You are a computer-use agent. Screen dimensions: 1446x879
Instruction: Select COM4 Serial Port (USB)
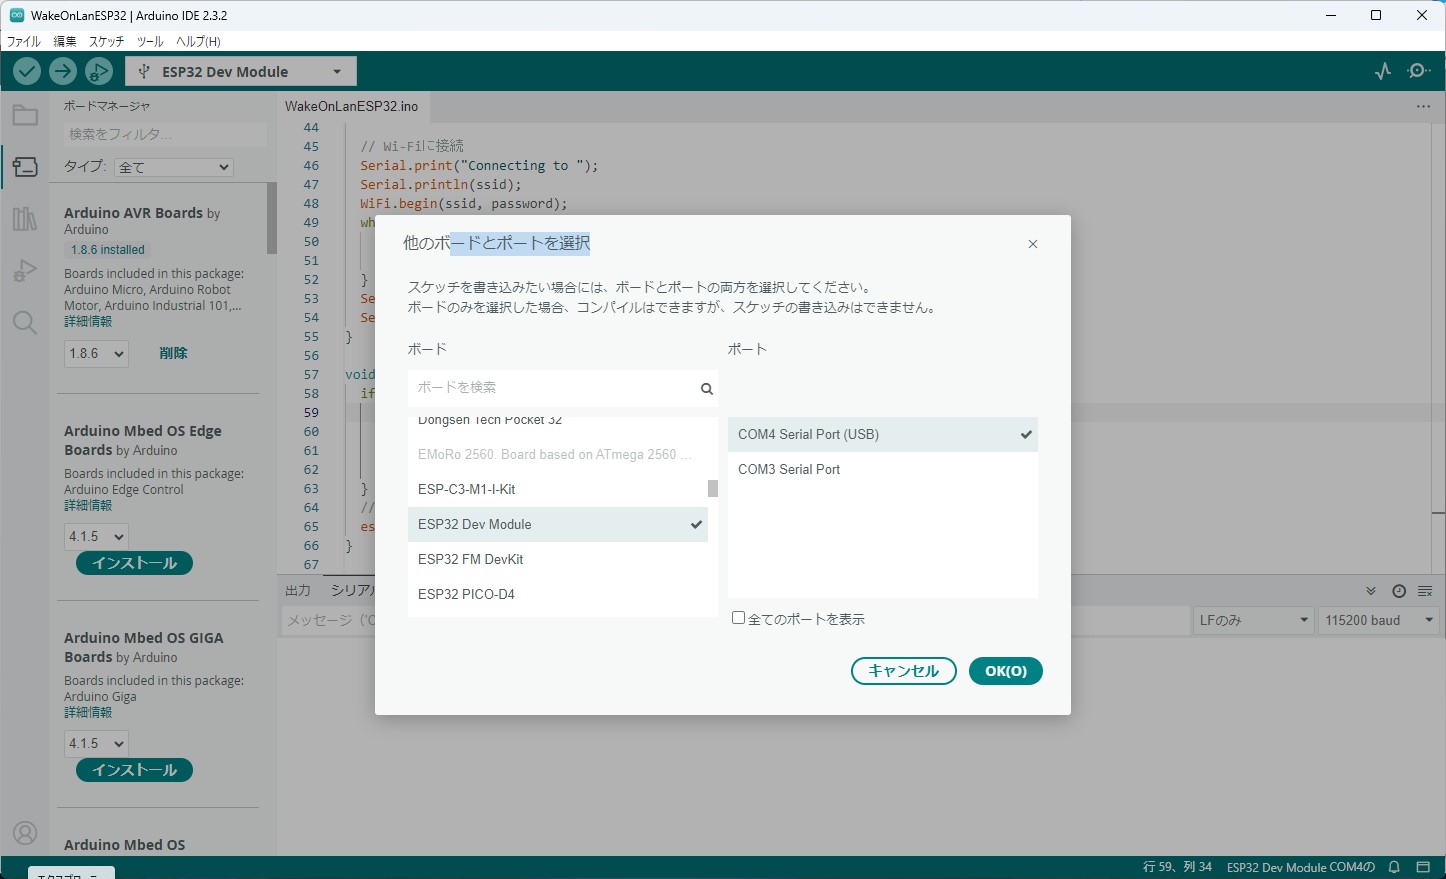coord(883,434)
